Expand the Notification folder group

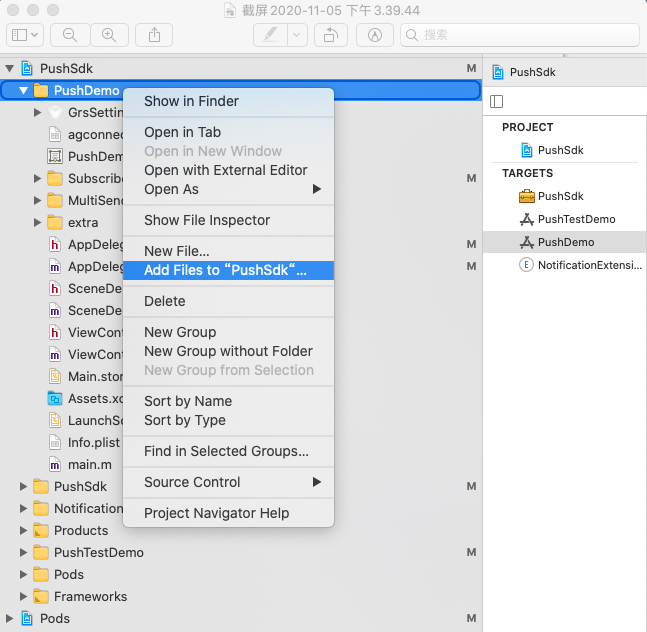(x=24, y=508)
